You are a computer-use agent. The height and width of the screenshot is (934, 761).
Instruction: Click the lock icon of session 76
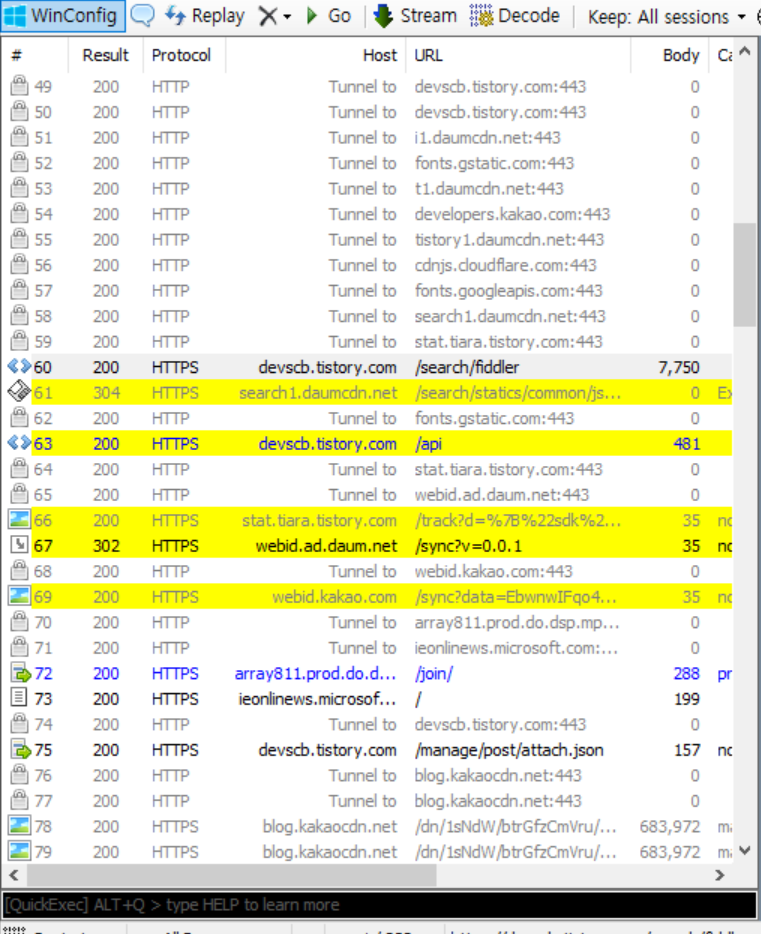point(20,775)
